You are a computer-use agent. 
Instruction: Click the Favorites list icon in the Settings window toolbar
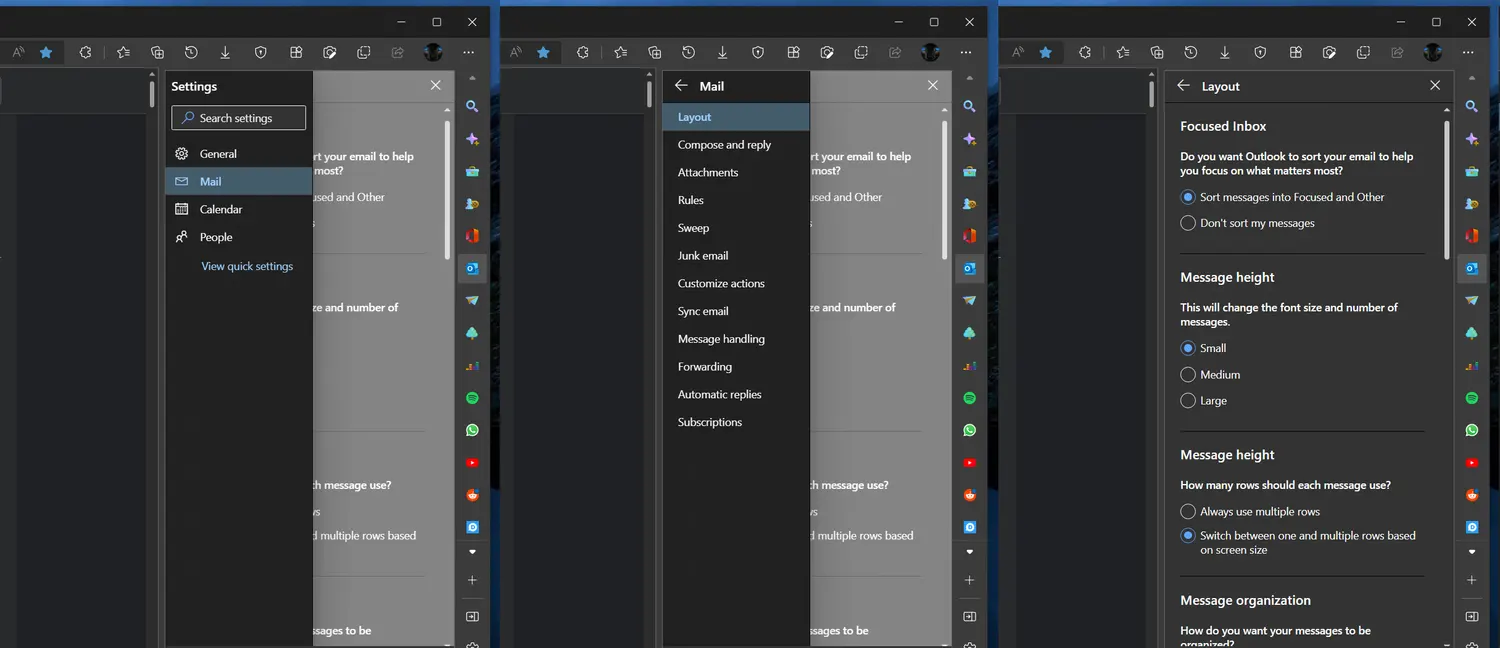123,53
